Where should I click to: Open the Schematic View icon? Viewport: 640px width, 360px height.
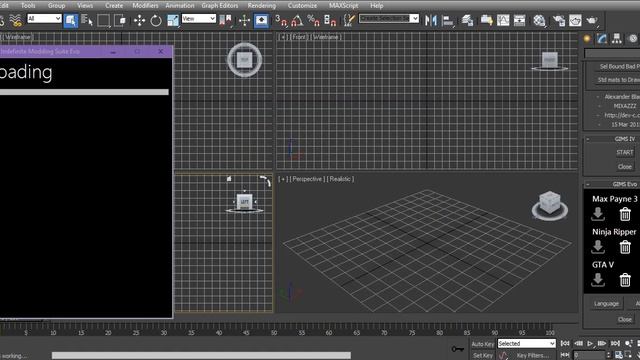(519, 20)
